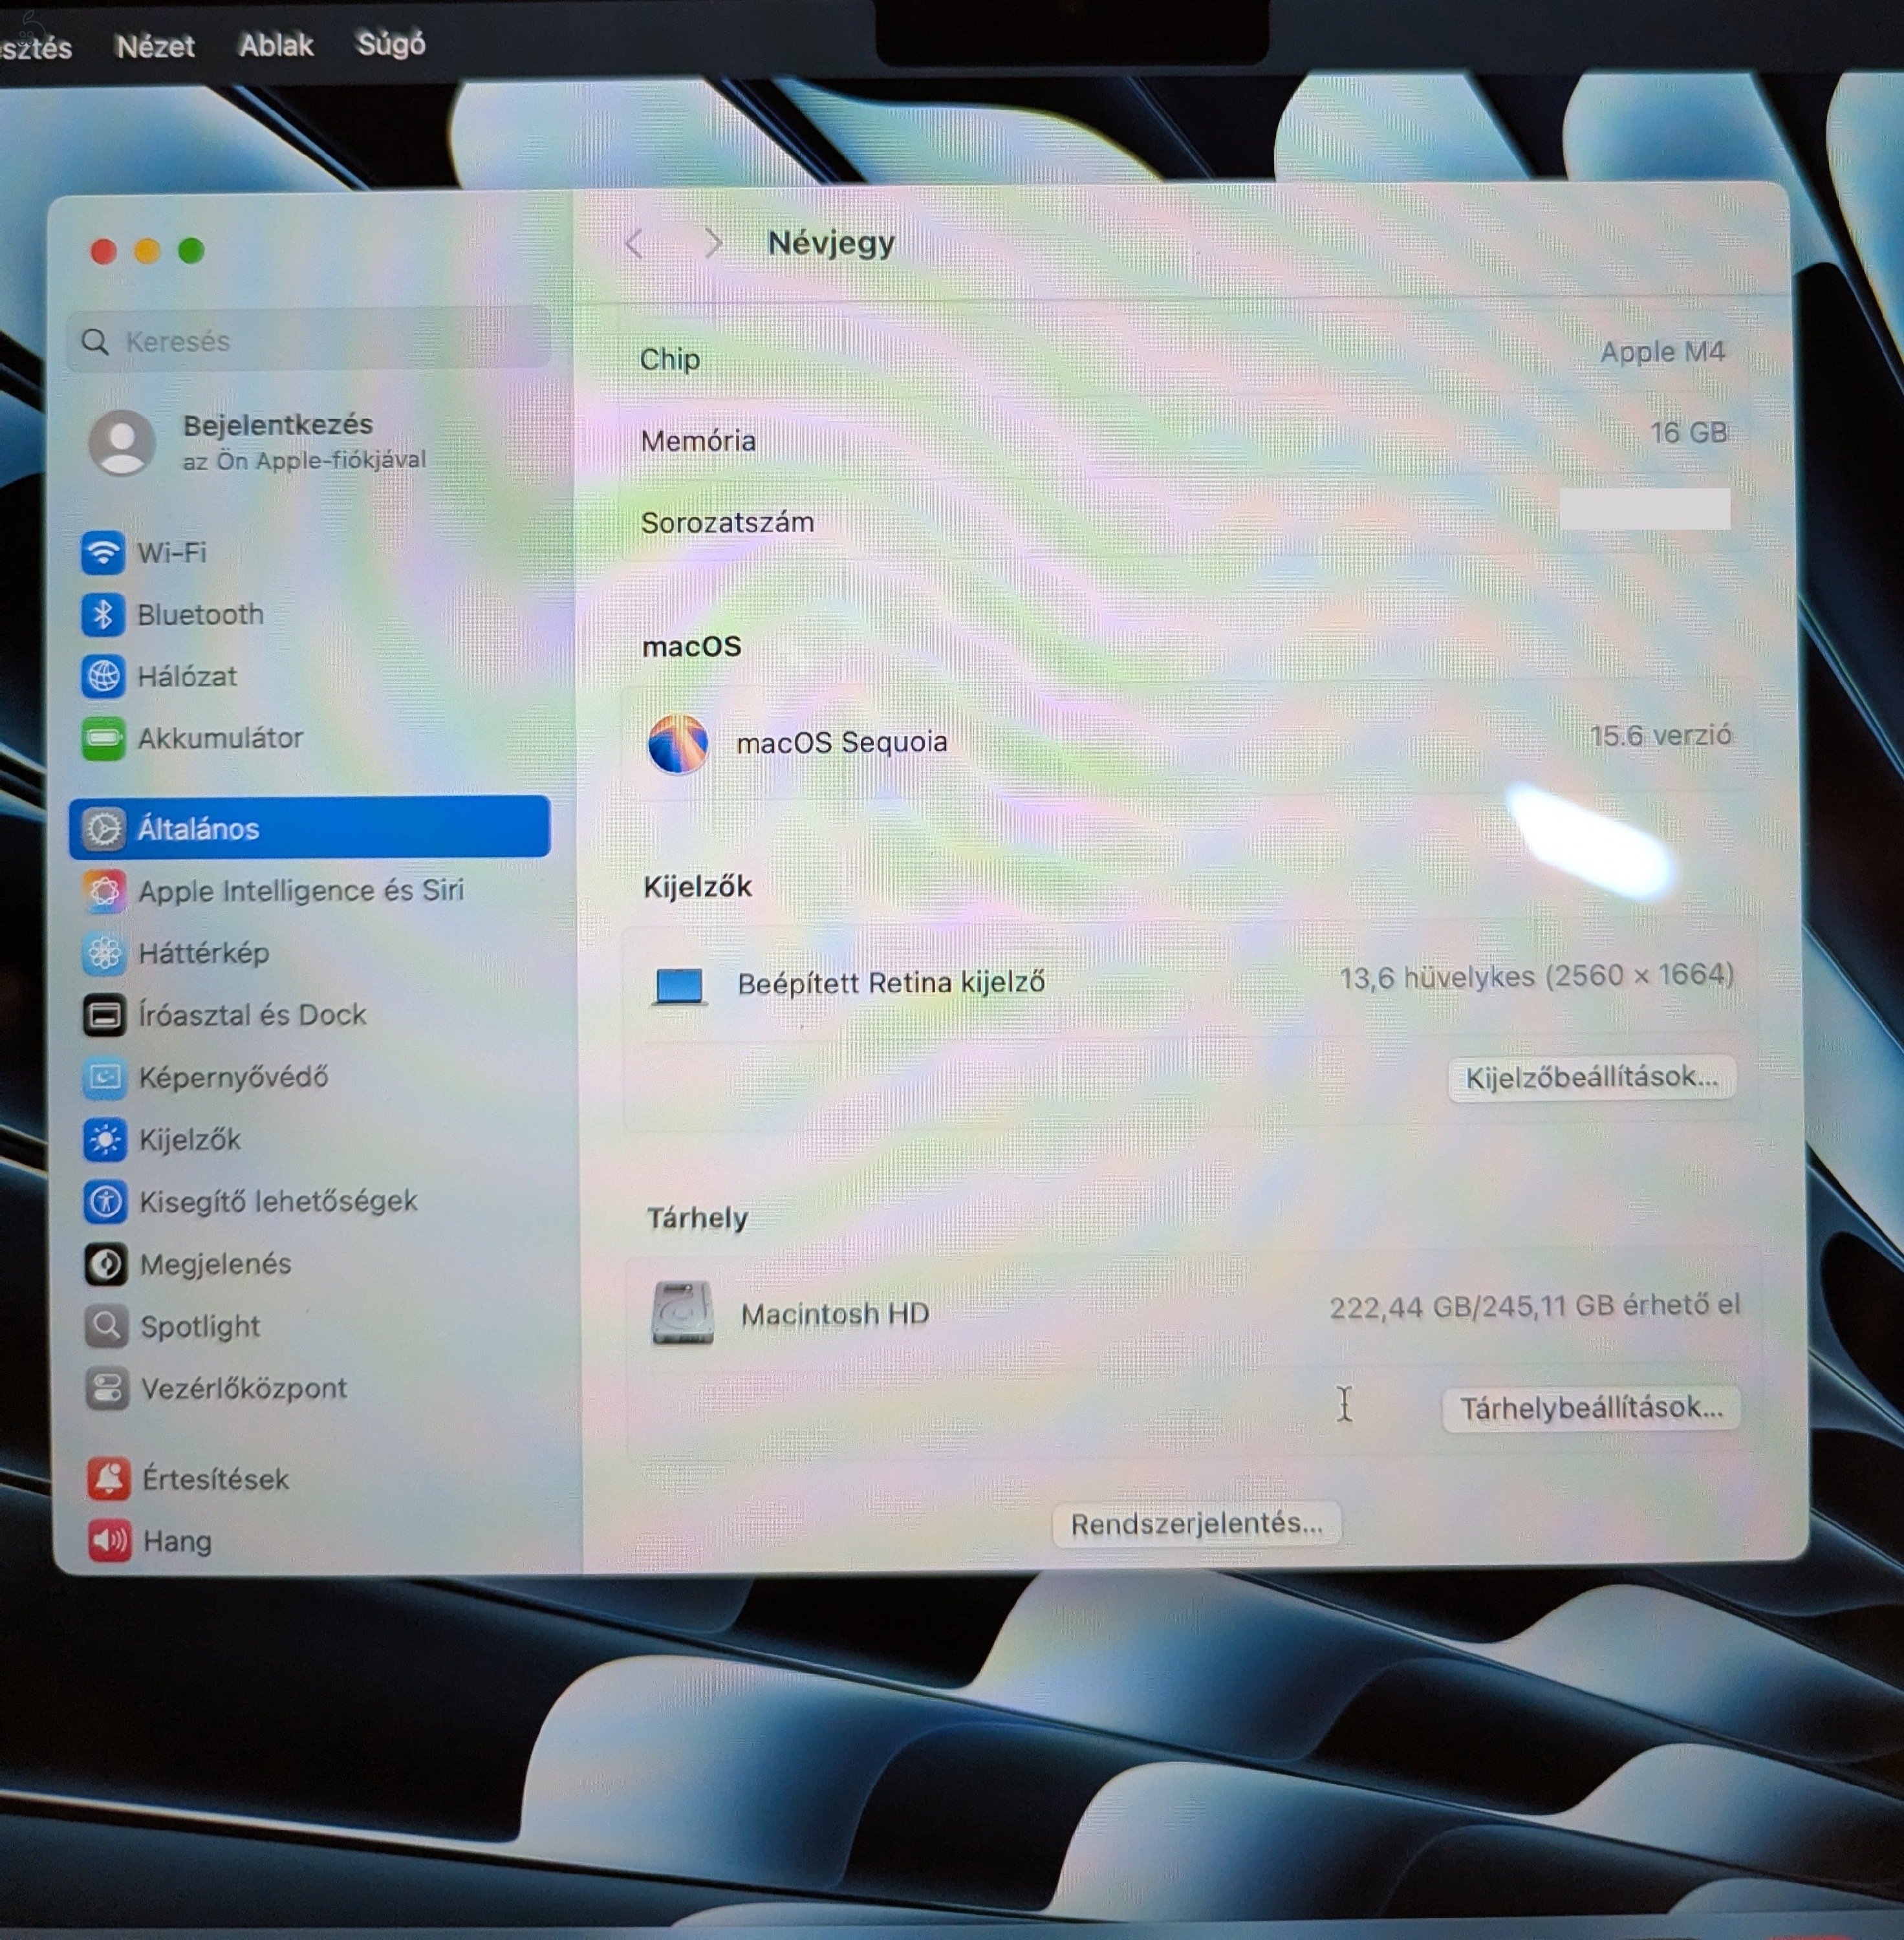Open Kisegítő lehetőségek settings
The width and height of the screenshot is (1904, 1940).
(279, 1201)
